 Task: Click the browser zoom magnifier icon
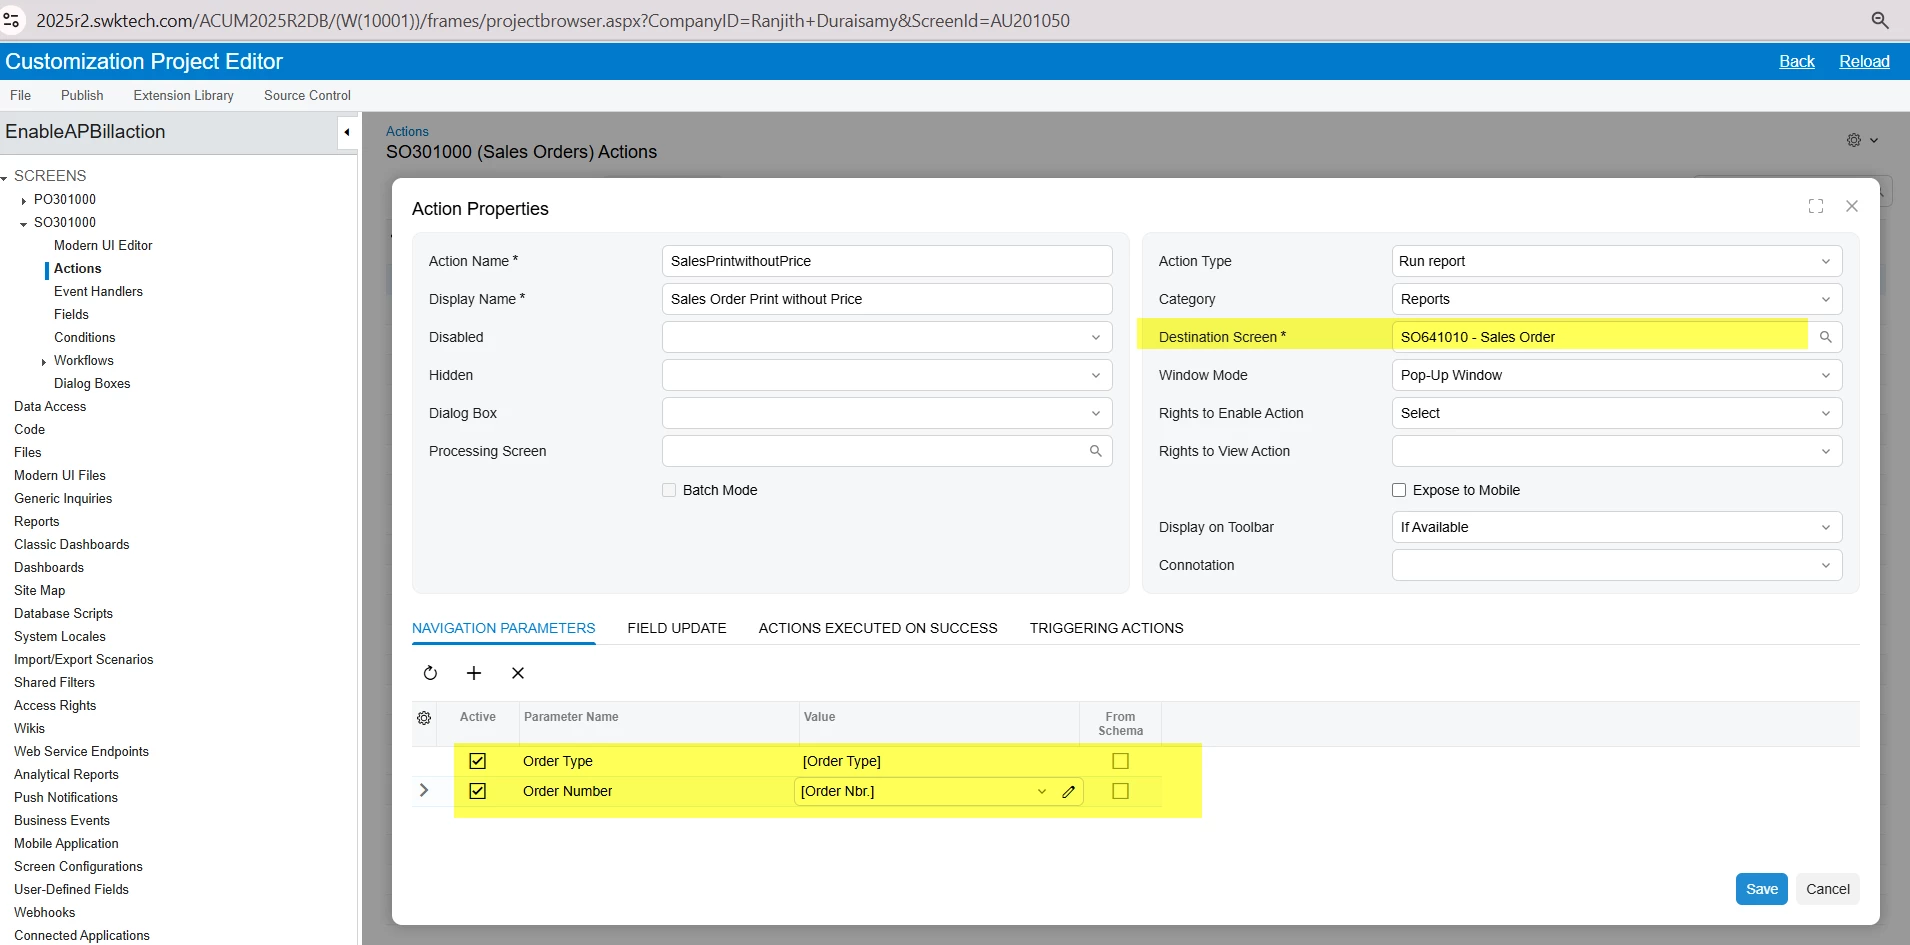point(1880,20)
